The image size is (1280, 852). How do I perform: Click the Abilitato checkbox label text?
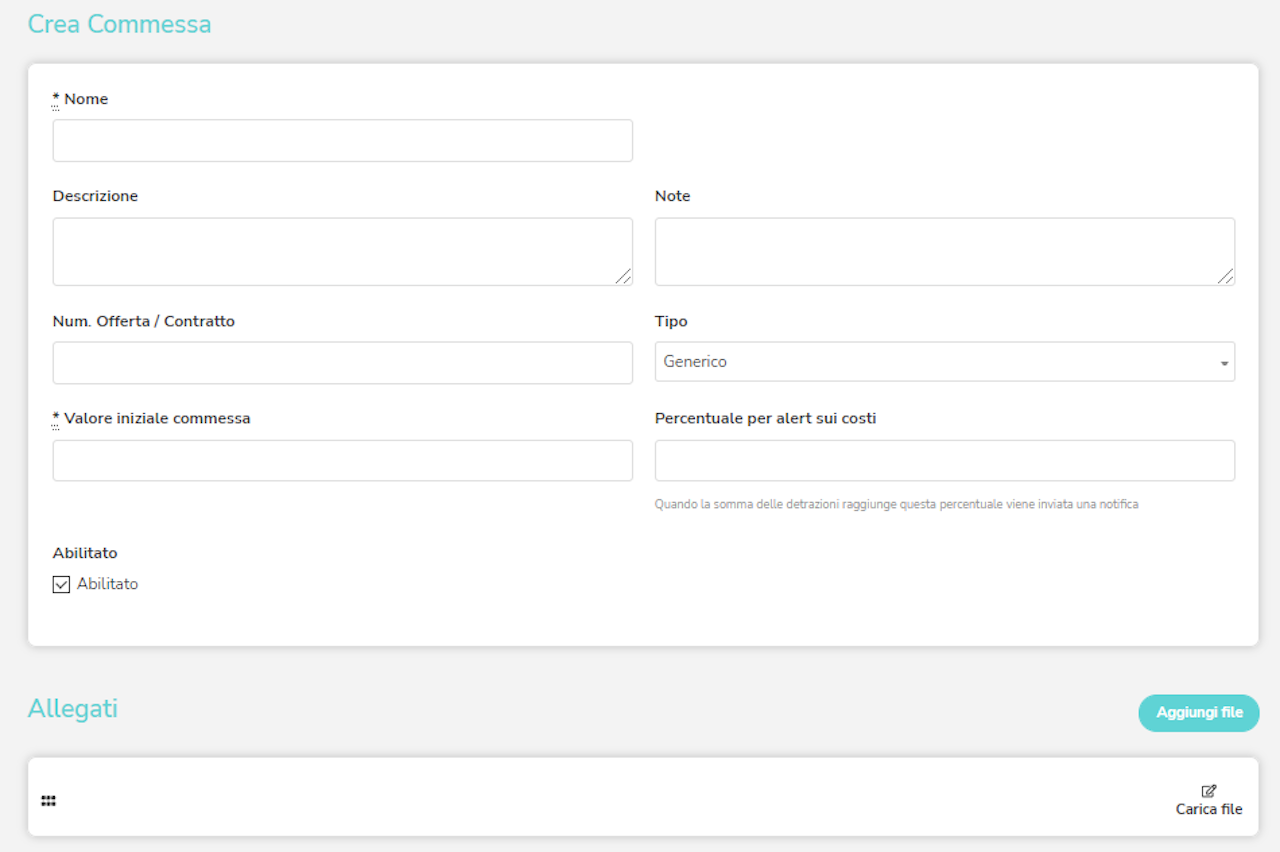[107, 584]
